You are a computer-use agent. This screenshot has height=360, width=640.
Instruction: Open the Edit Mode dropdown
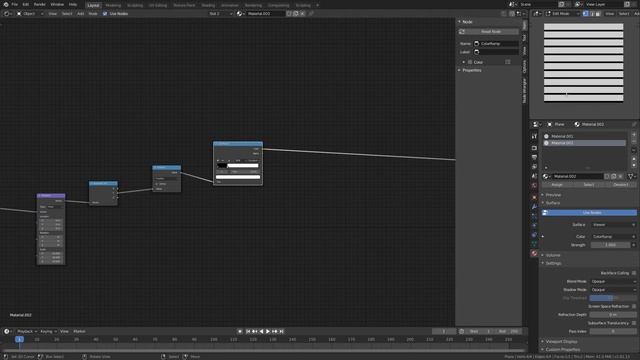[562, 13]
